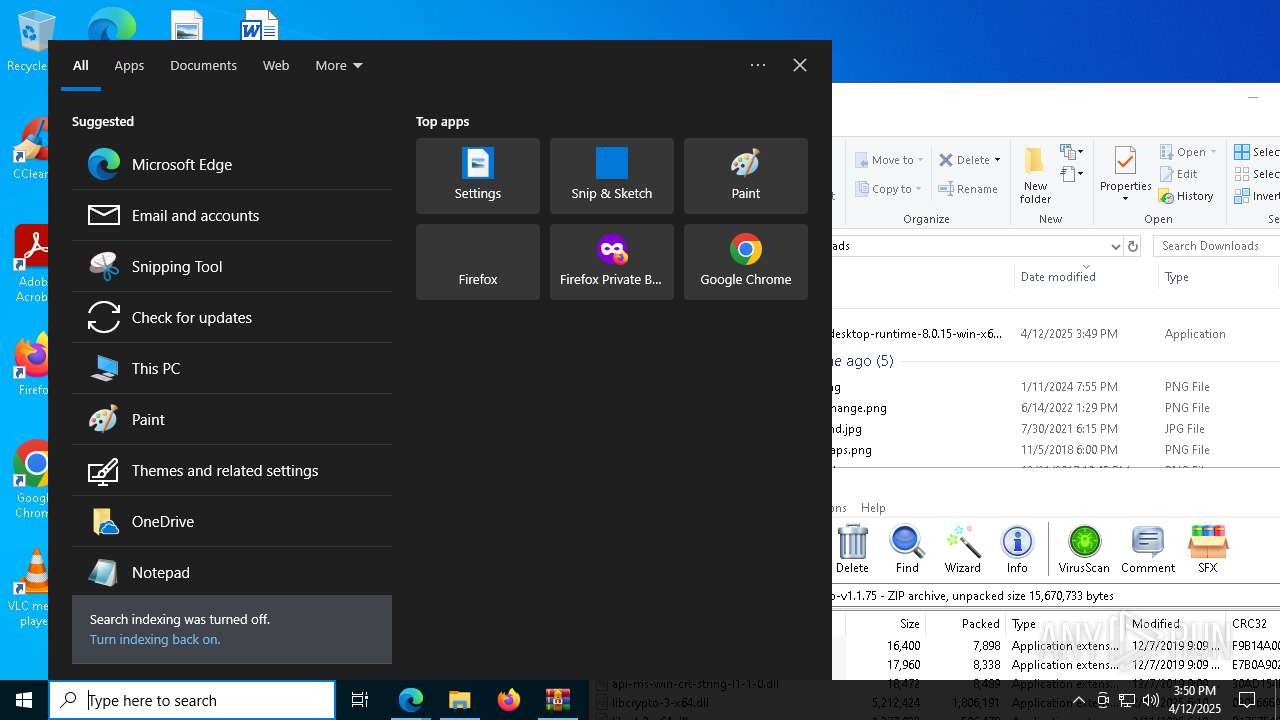Open search options ellipsis menu
The height and width of the screenshot is (720, 1280).
[x=758, y=65]
